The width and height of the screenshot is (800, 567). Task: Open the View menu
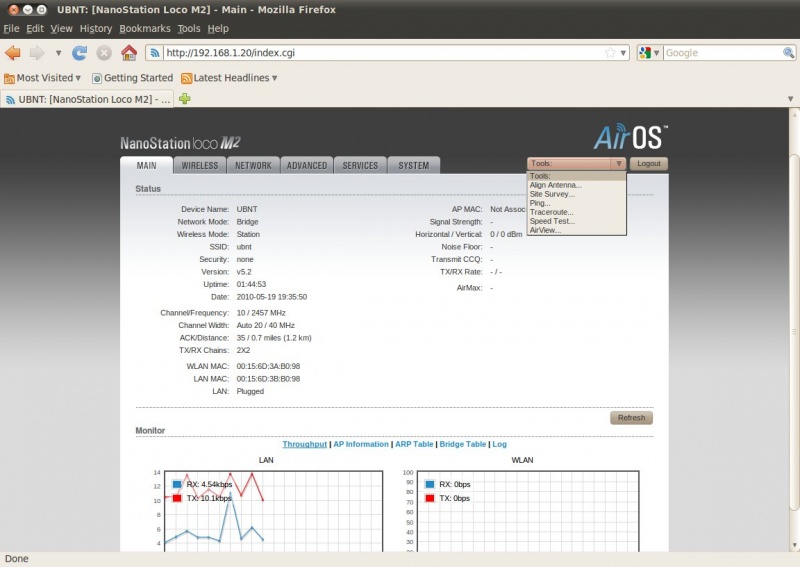pyautogui.click(x=61, y=29)
